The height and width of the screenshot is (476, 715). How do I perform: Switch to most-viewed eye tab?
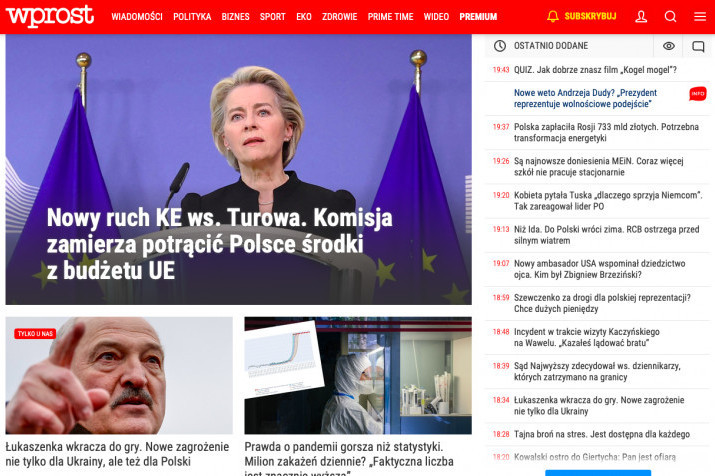[668, 46]
